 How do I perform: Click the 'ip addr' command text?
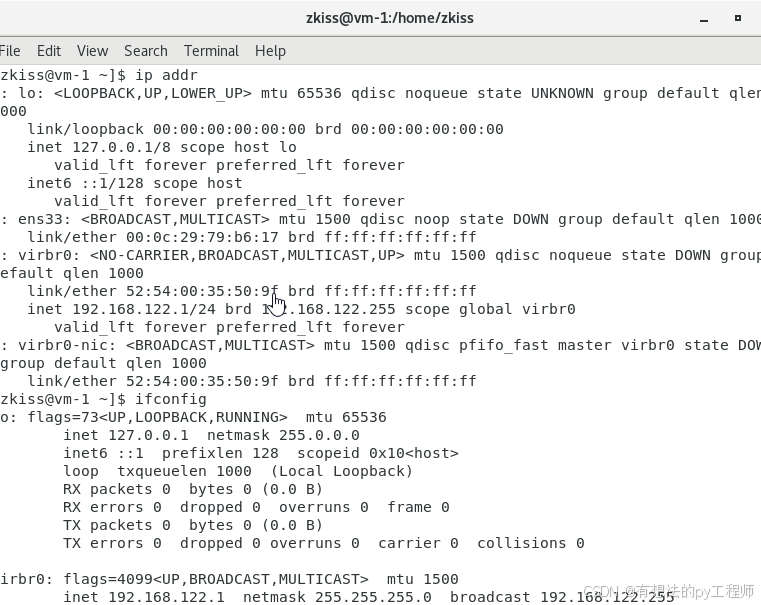166,75
